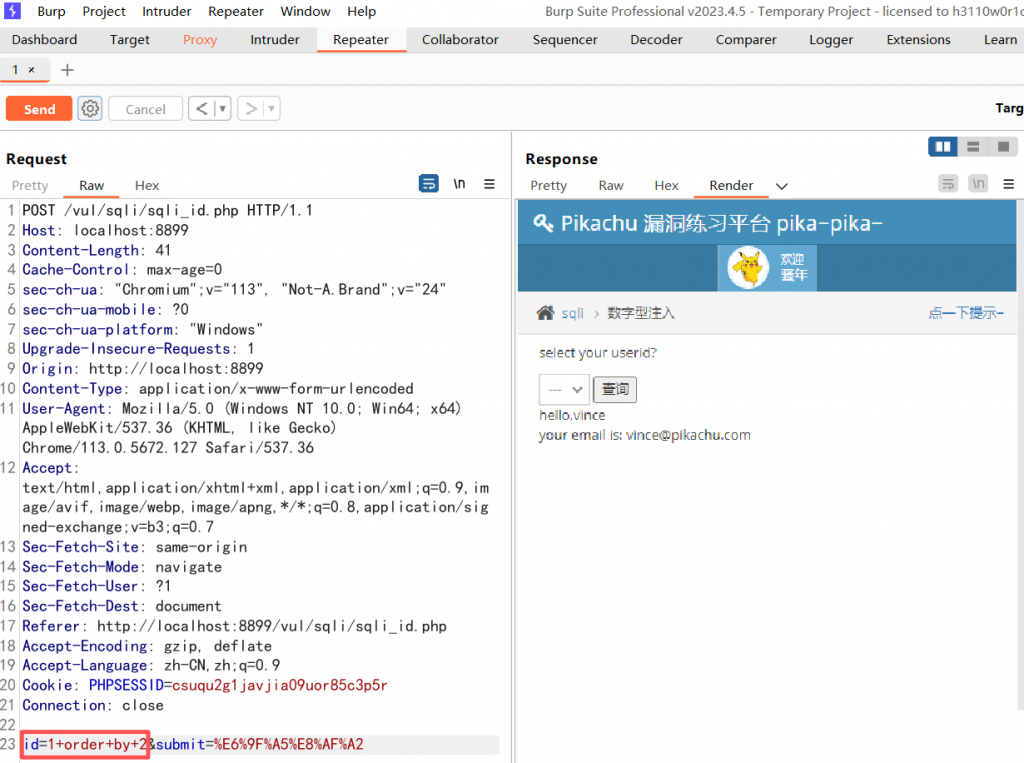Select the stacked view layout icon

click(972, 146)
